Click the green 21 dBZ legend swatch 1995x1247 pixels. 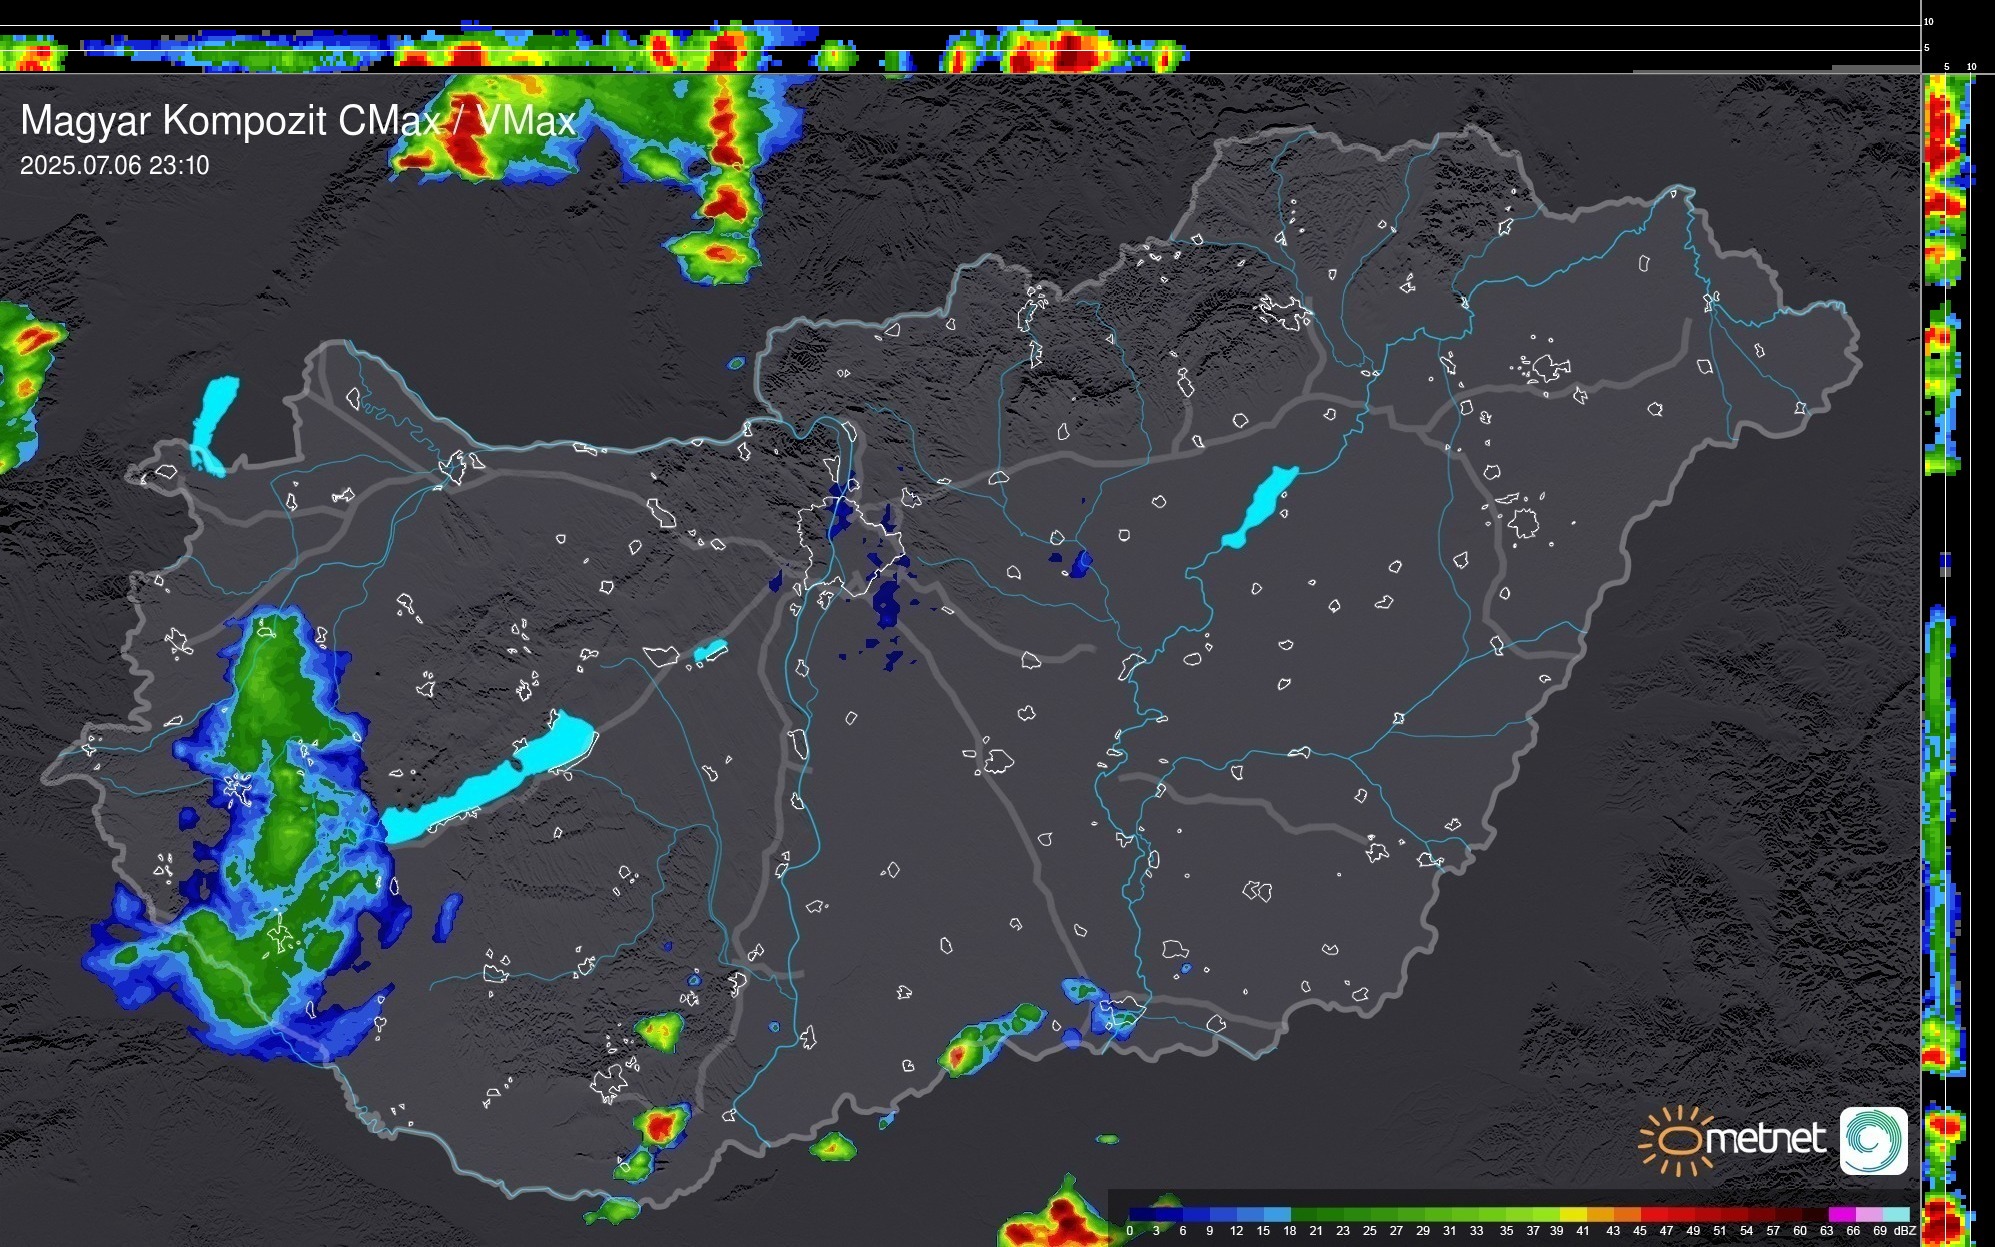1331,1215
